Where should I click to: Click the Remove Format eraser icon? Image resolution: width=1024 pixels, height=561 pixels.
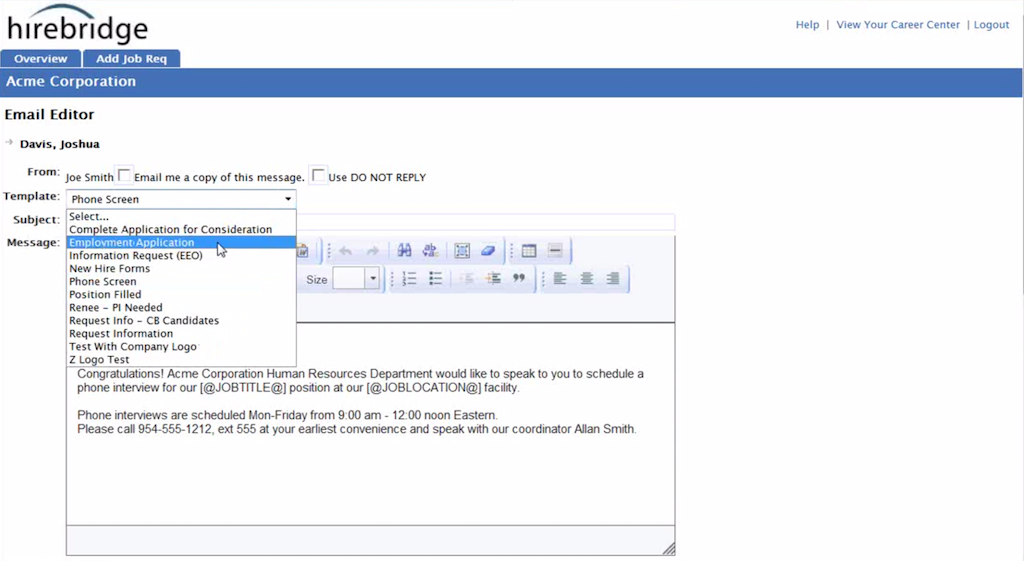tap(488, 251)
